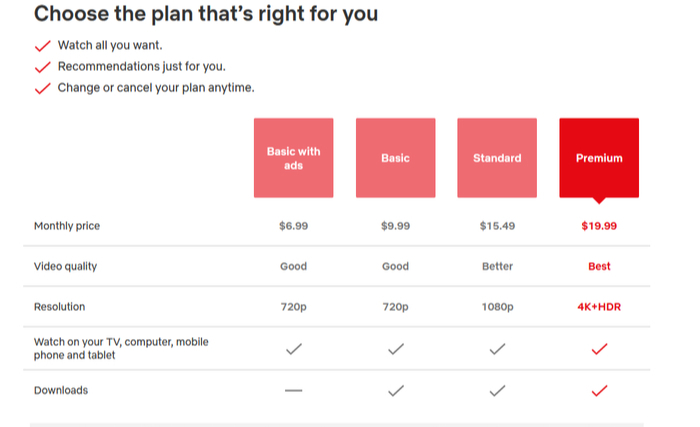
Task: Click the dash icon for Basic with ads downloads
Action: click(293, 390)
